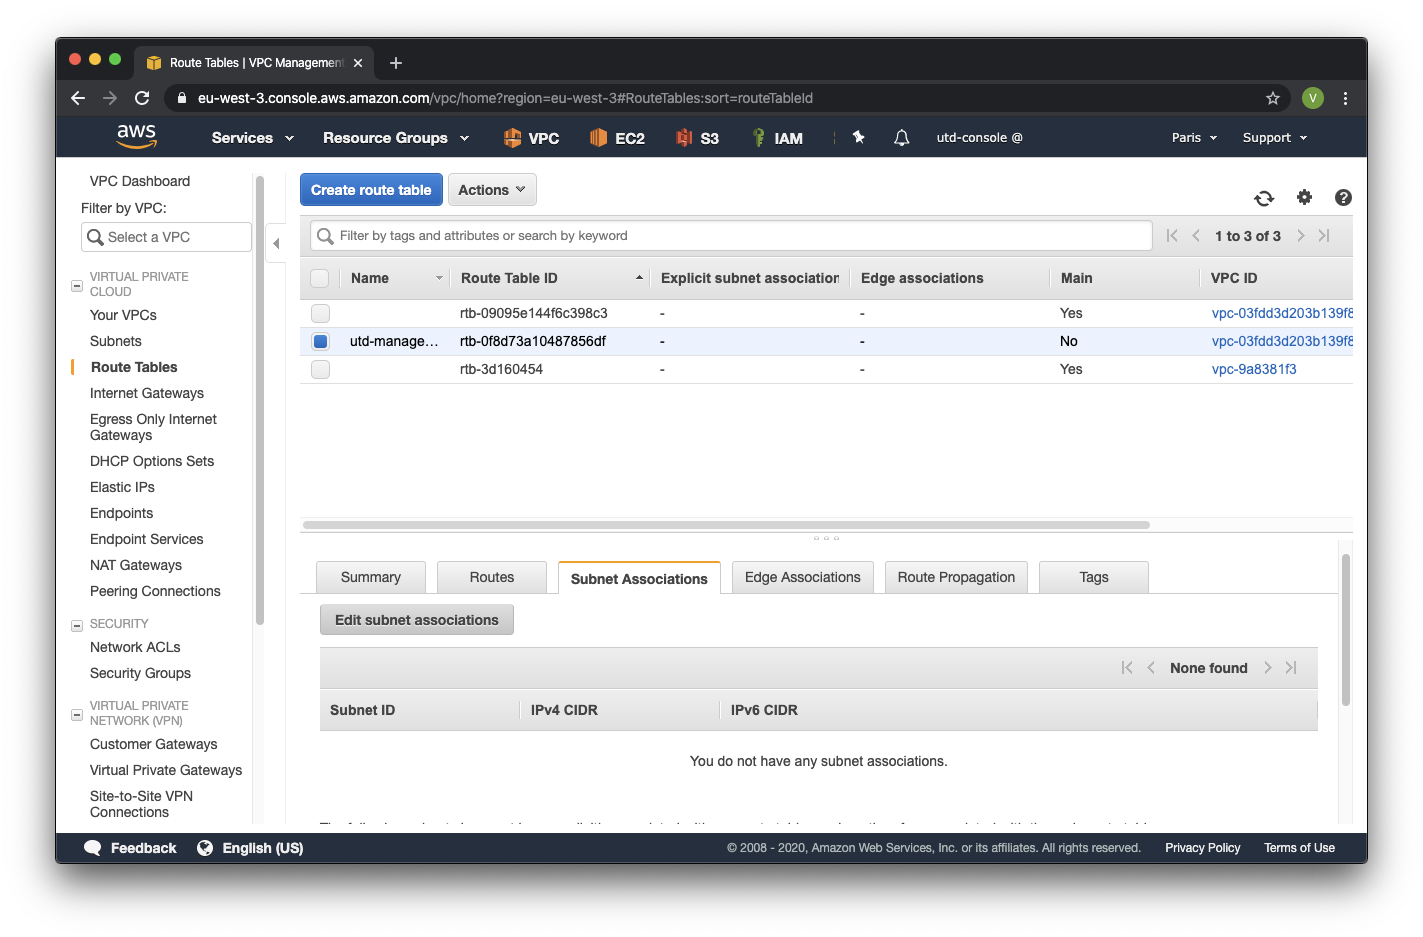
Task: Collapse the Virtual Private Network section
Action: click(x=77, y=714)
